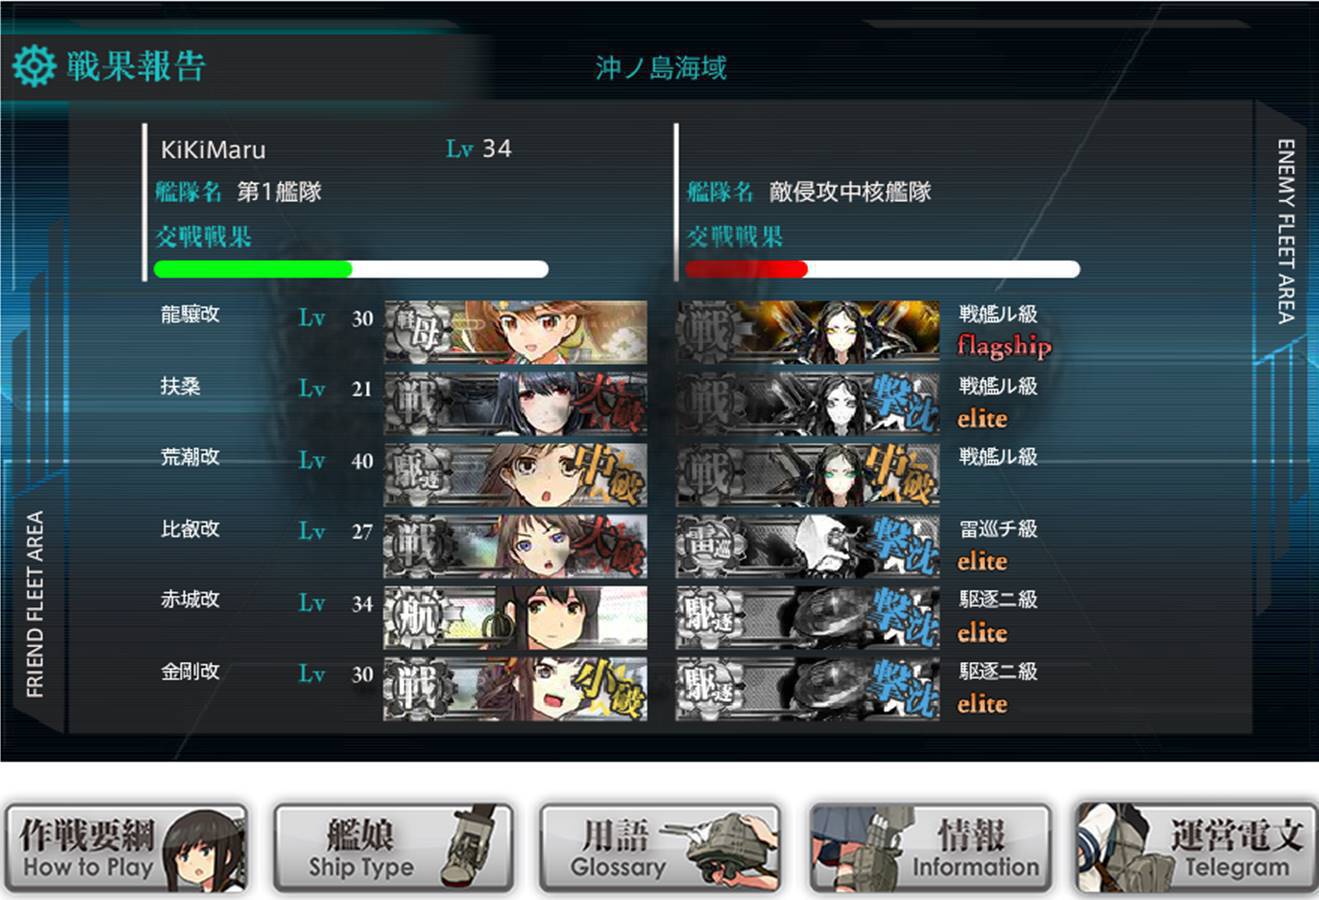Click 金剛改 battleship banner with minor damage
Image resolution: width=1319 pixels, height=900 pixels.
click(x=516, y=689)
